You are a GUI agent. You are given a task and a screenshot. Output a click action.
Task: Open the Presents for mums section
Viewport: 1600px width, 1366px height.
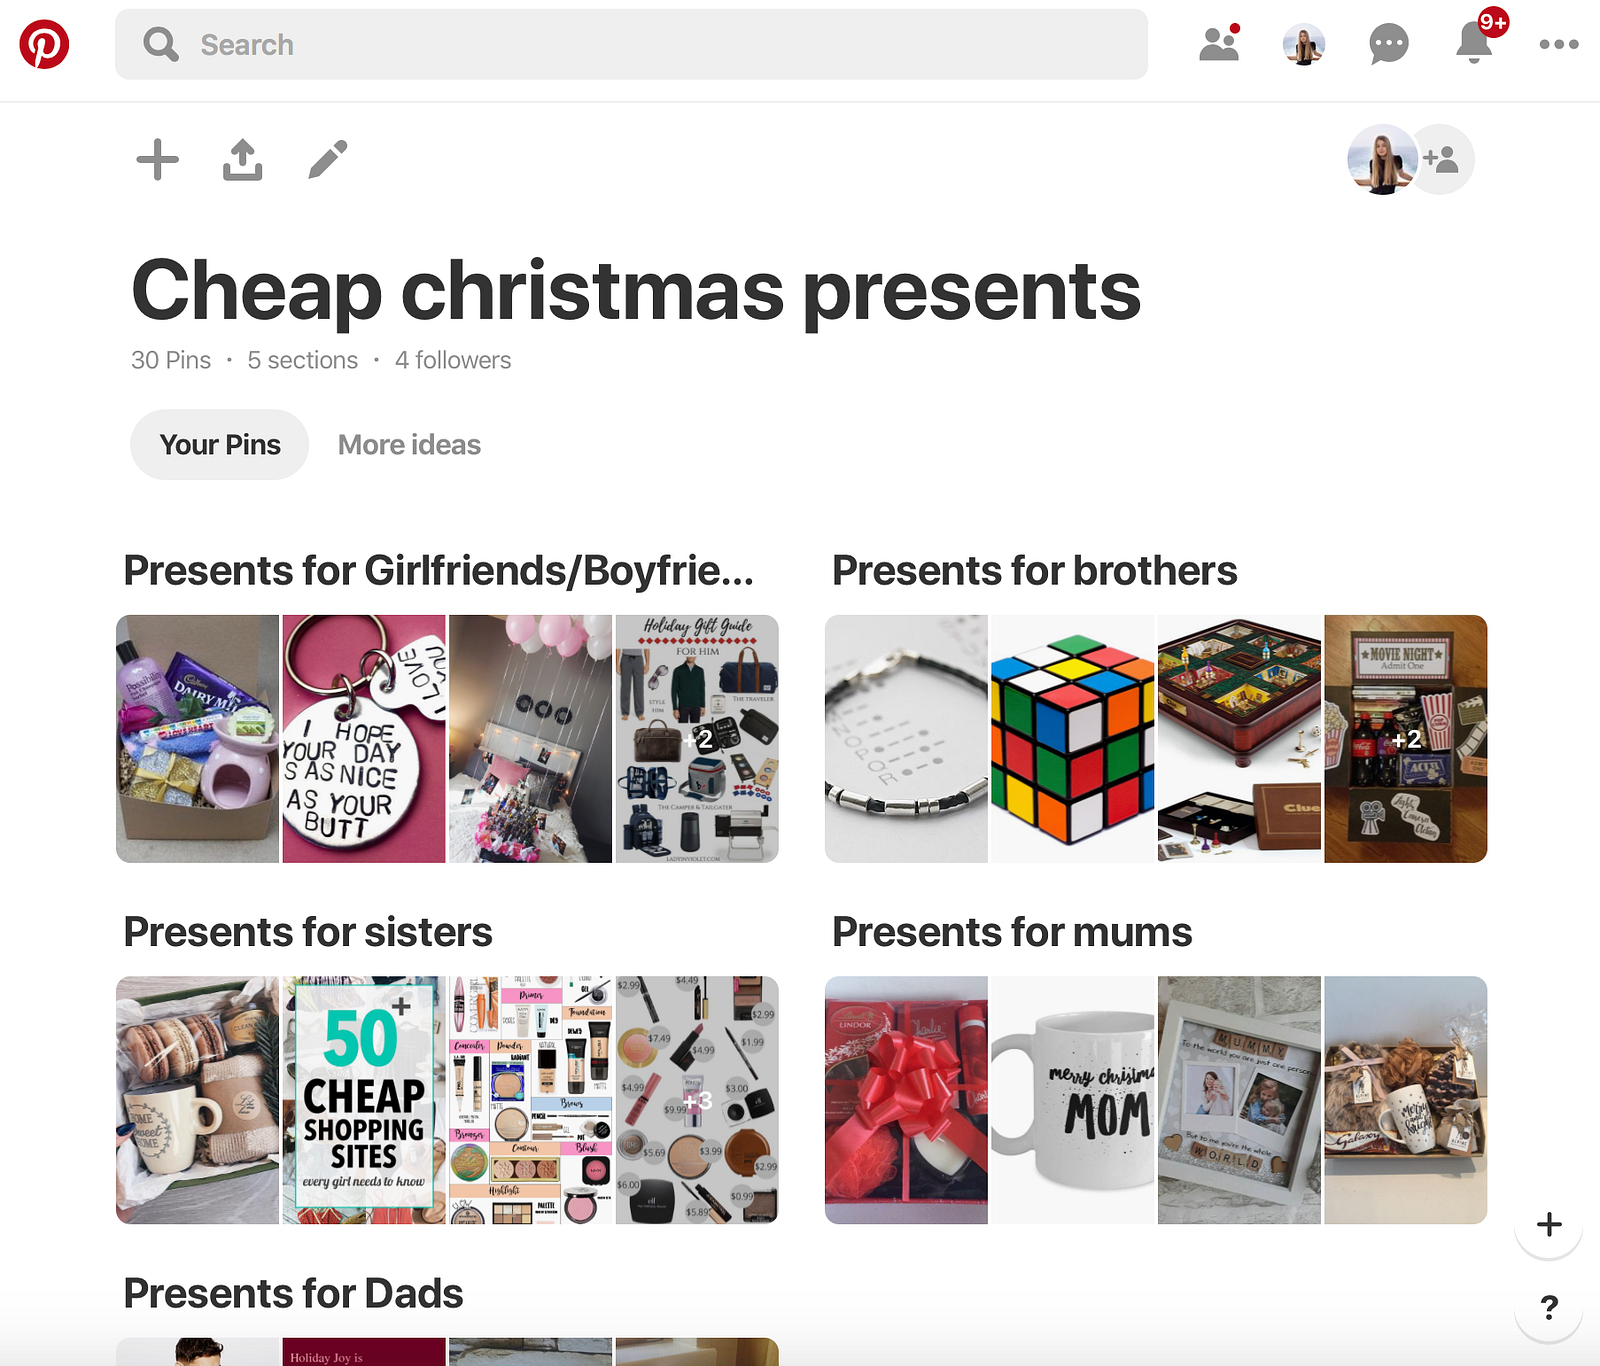pos(1012,932)
